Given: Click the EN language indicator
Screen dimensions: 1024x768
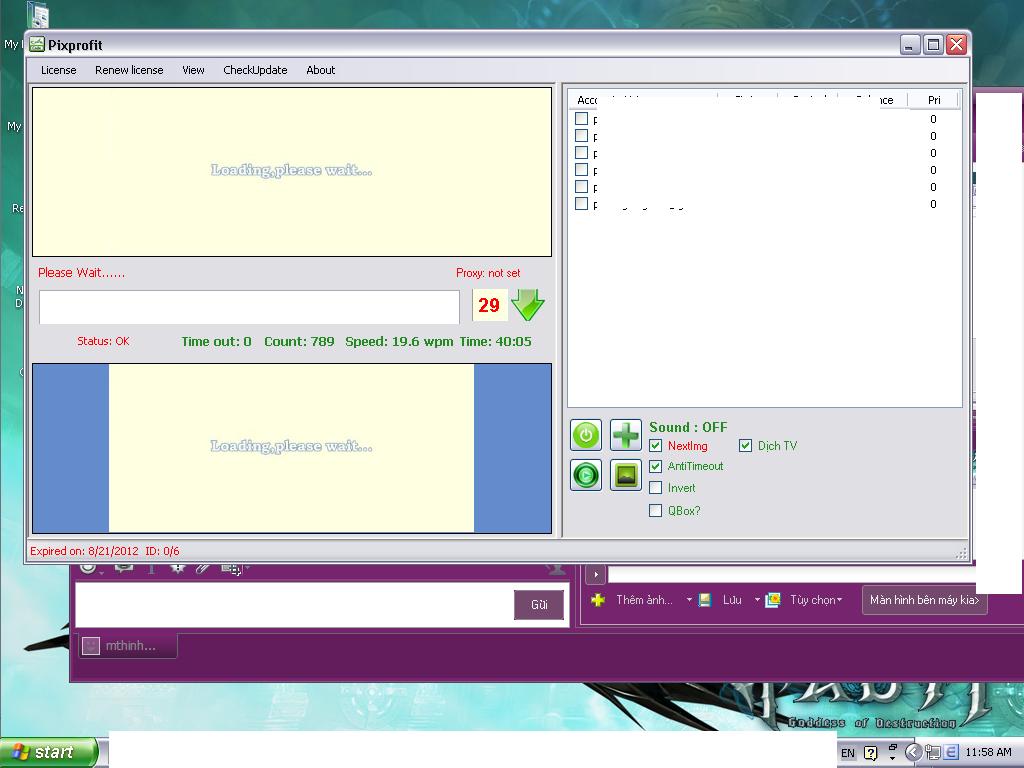Looking at the screenshot, I should [x=848, y=753].
